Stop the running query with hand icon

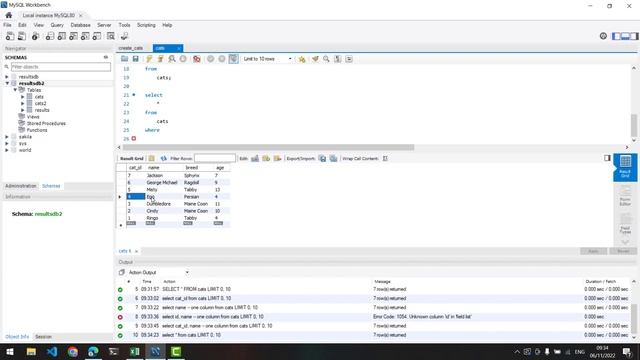point(183,59)
